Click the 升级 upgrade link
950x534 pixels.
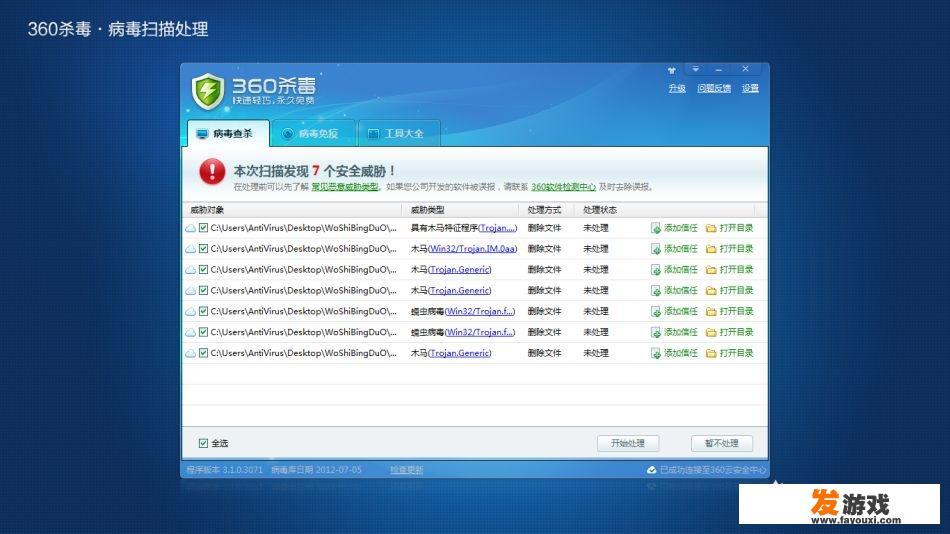pos(677,88)
